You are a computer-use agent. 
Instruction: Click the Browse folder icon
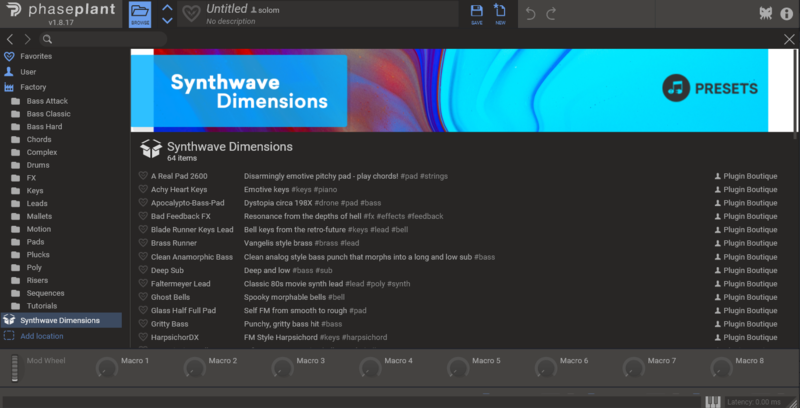click(140, 14)
